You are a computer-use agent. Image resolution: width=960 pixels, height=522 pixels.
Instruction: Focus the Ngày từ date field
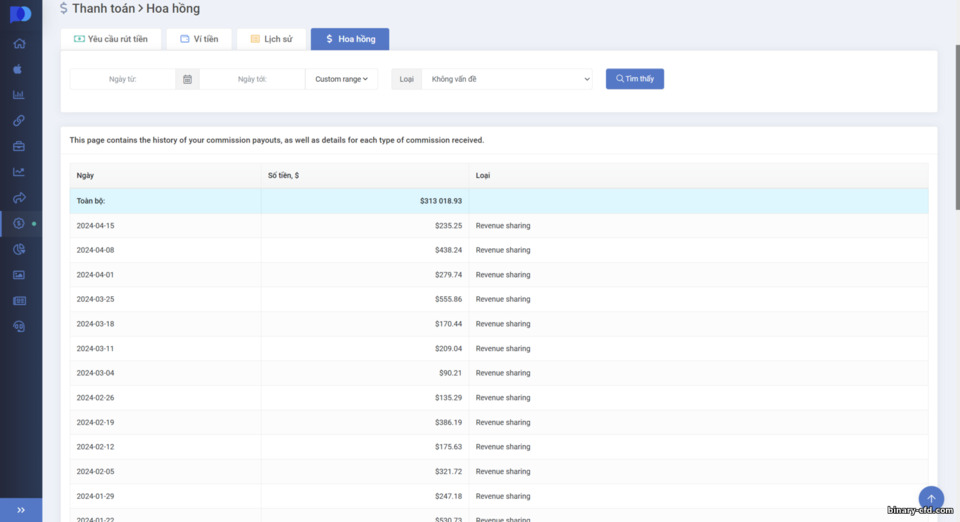coord(122,79)
